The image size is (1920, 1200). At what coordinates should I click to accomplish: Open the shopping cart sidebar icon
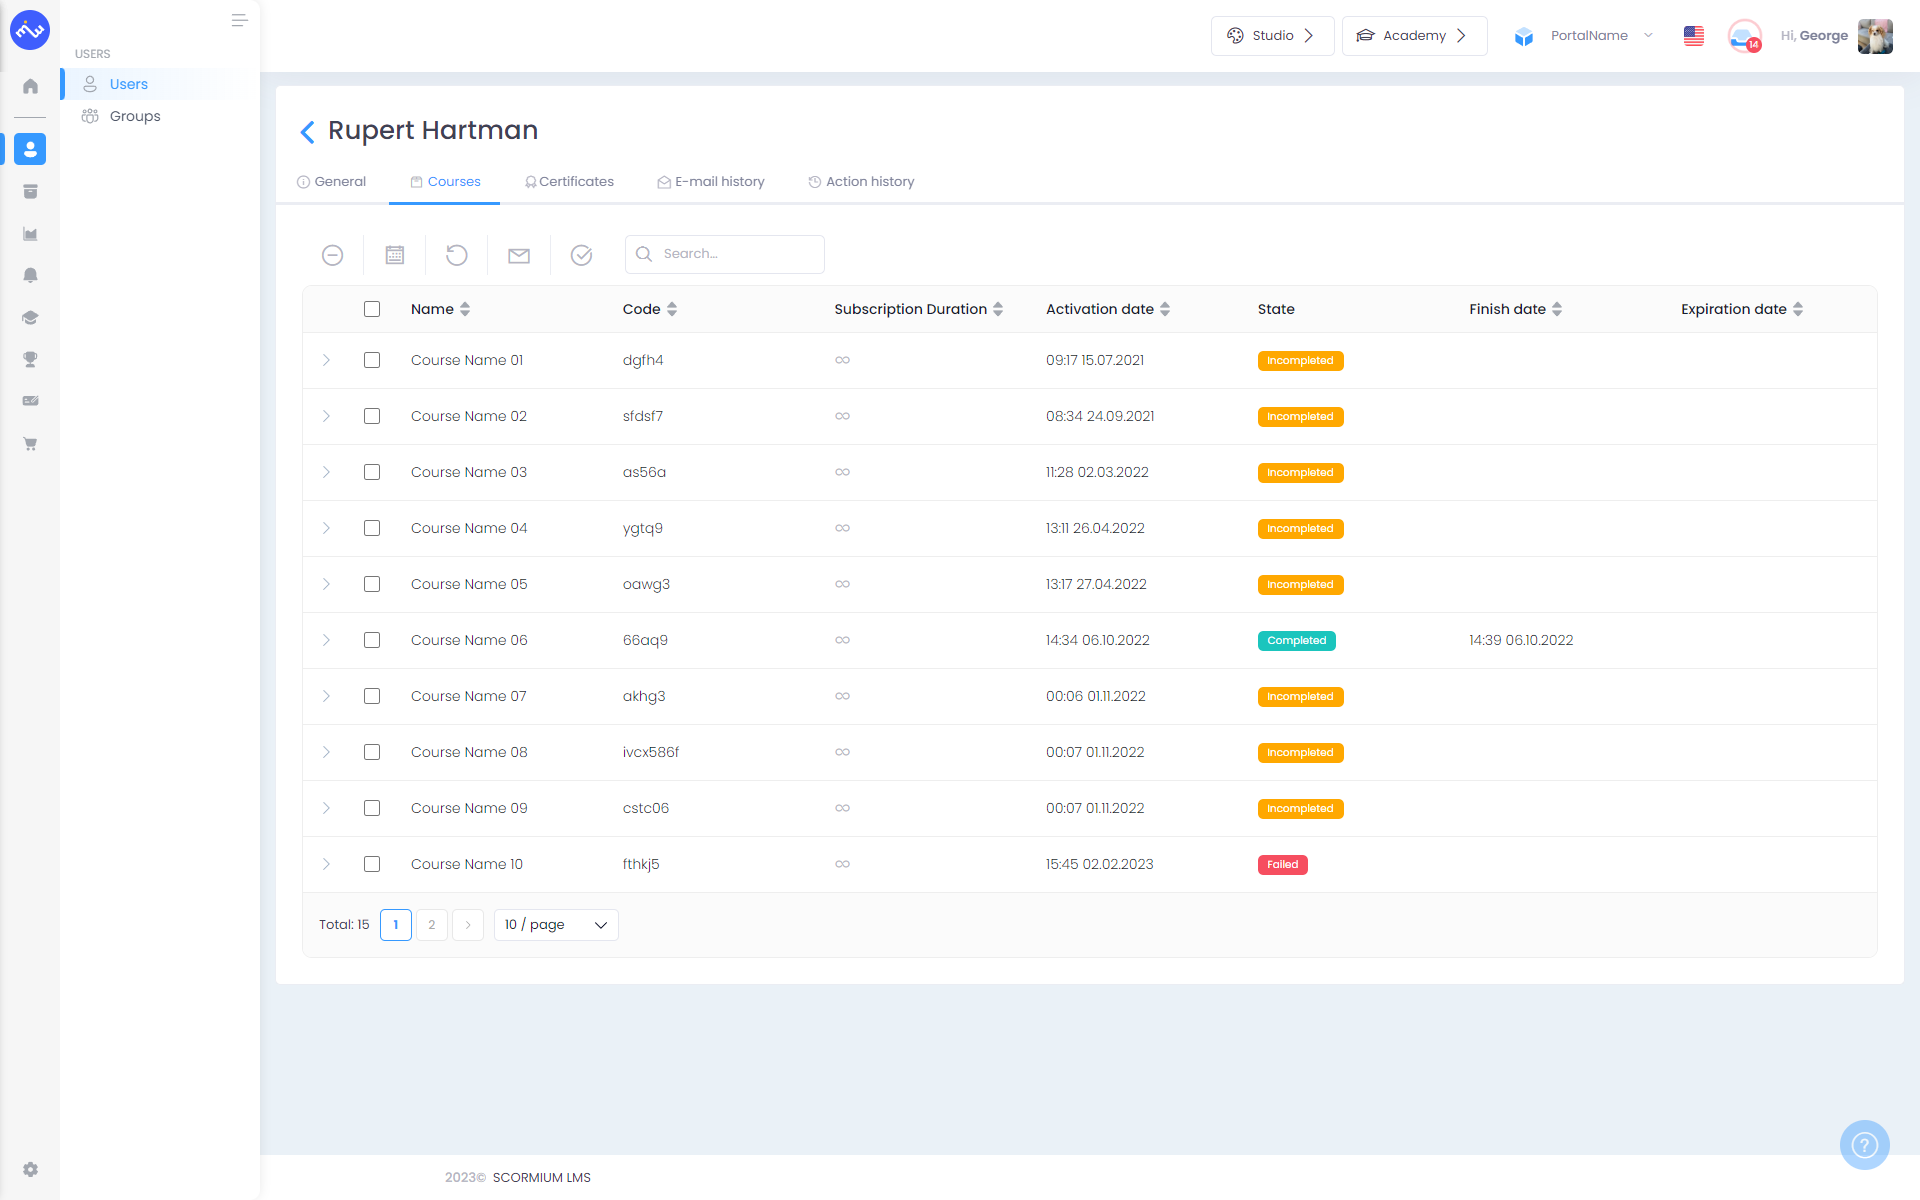30,443
